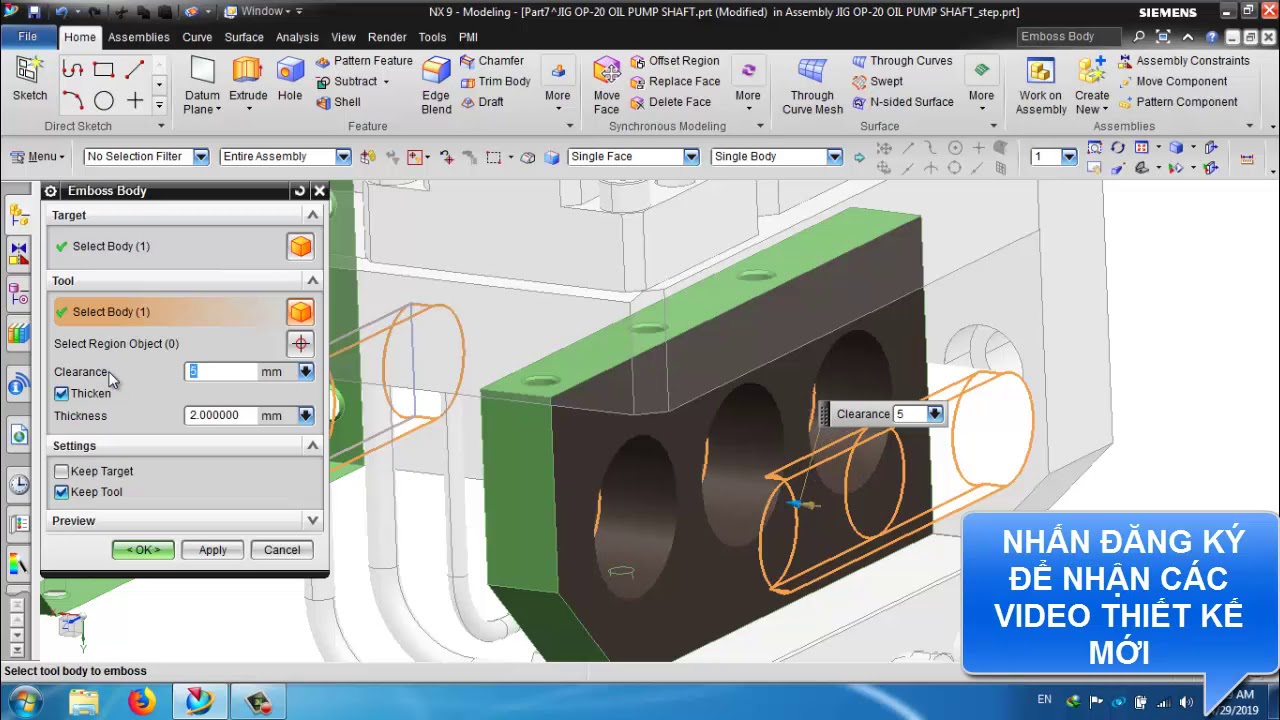Viewport: 1280px width, 720px height.
Task: Open Work on Assembly
Action: click(1041, 84)
